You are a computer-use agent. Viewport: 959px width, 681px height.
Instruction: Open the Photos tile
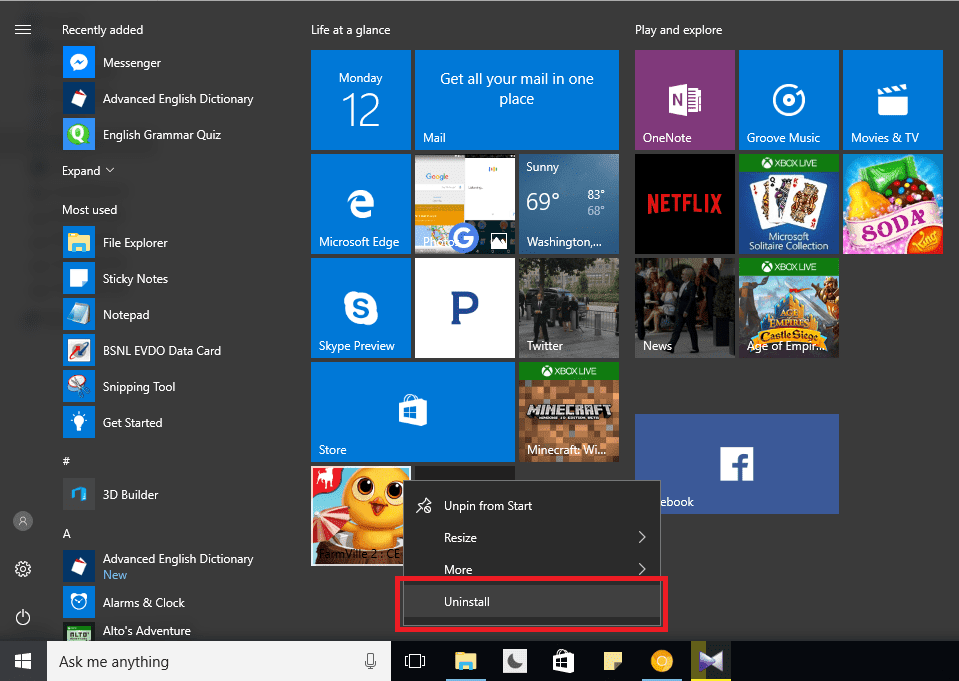(x=465, y=204)
